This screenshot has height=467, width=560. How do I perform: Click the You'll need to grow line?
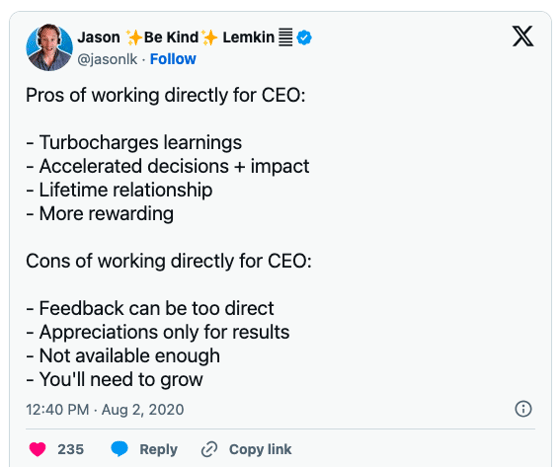coord(114,380)
